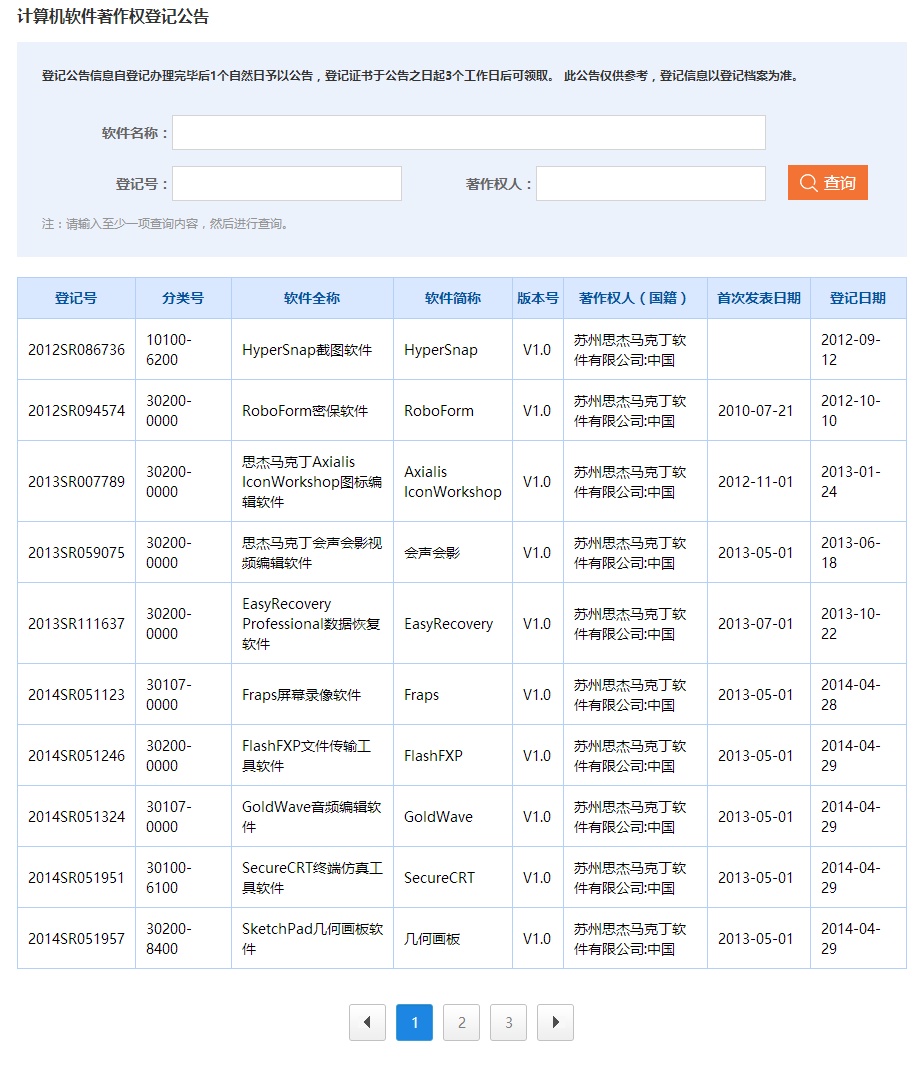The height and width of the screenshot is (1084, 921).
Task: Click registration date 2012-09-12
Action: pos(850,350)
